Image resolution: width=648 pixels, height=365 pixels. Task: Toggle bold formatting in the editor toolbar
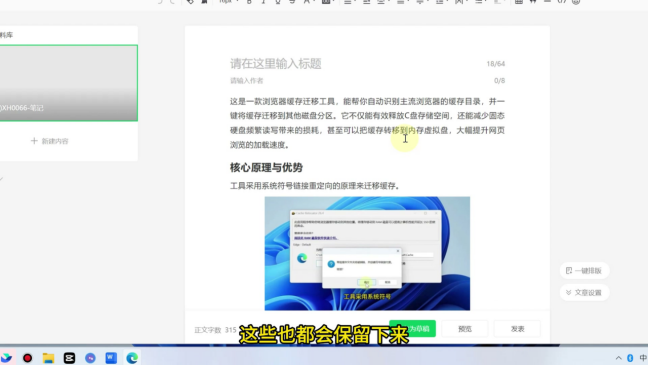(x=249, y=2)
